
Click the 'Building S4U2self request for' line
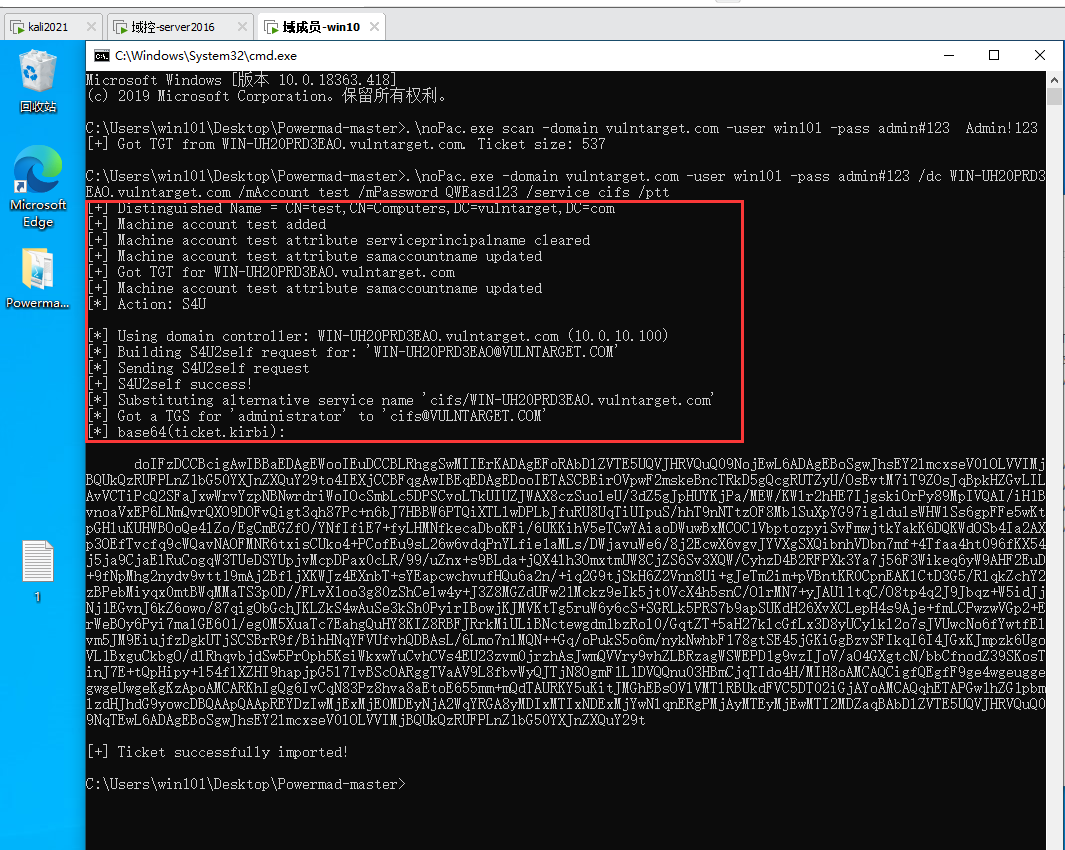(x=352, y=352)
